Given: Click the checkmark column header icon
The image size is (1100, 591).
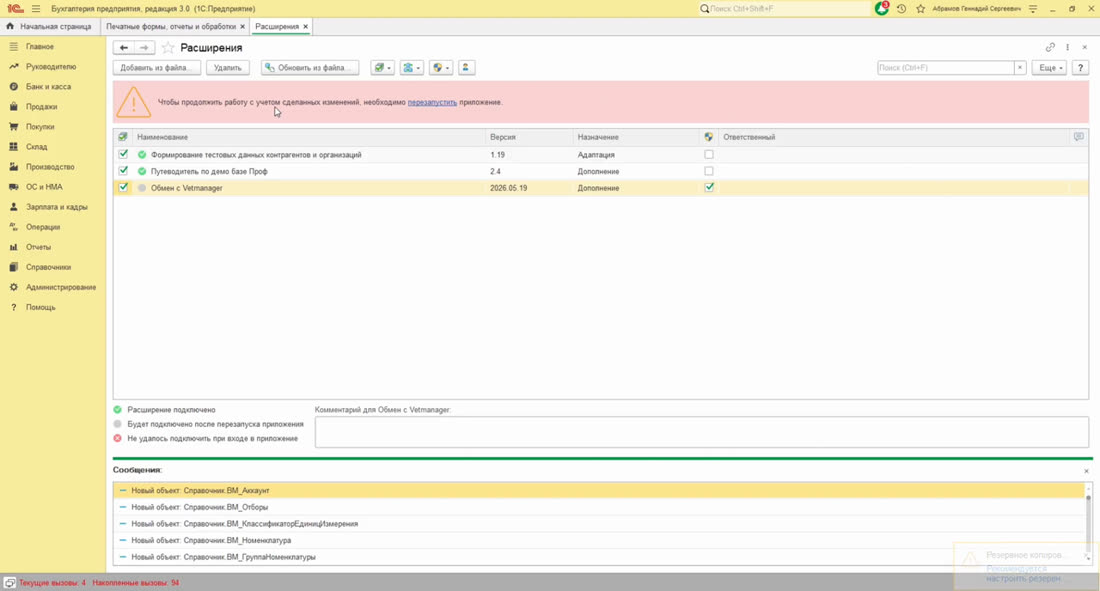Looking at the screenshot, I should coord(123,137).
